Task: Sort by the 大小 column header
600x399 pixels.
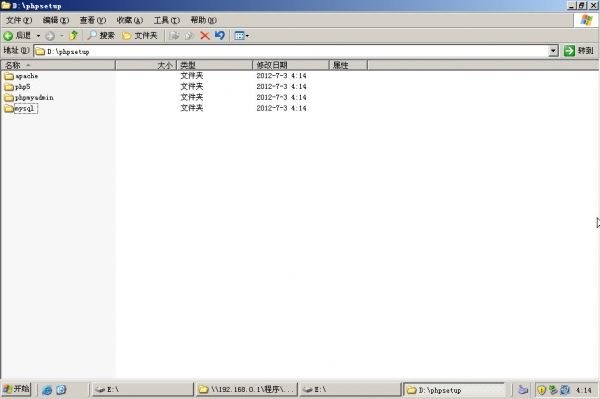Action: point(146,65)
